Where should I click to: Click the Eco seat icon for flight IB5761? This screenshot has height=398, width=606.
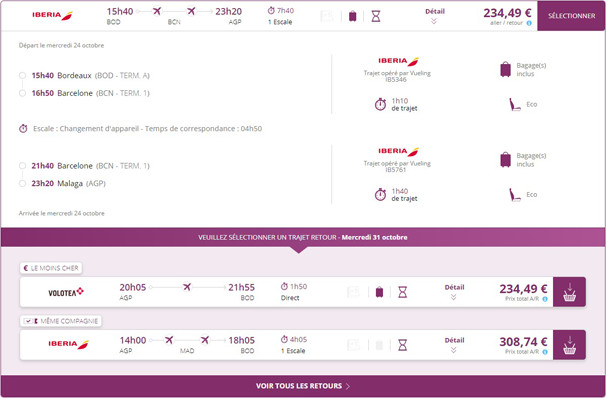[515, 195]
